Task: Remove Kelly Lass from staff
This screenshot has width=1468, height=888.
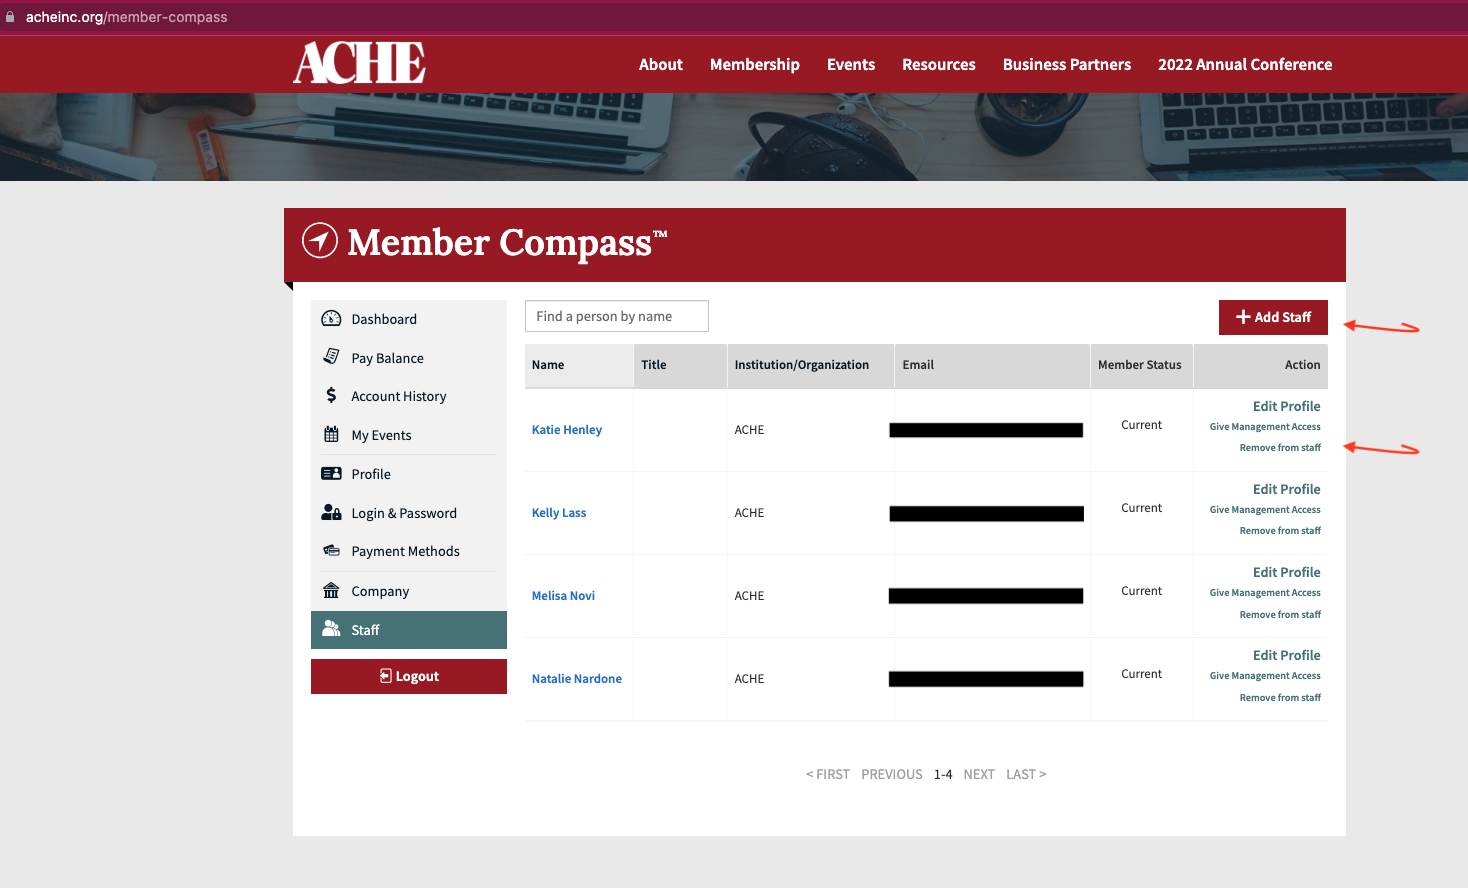Action: point(1280,531)
